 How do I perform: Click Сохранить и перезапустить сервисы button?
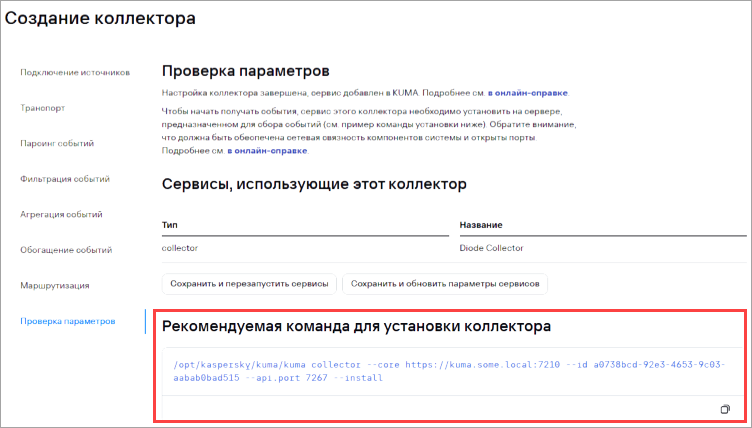pyautogui.click(x=249, y=284)
